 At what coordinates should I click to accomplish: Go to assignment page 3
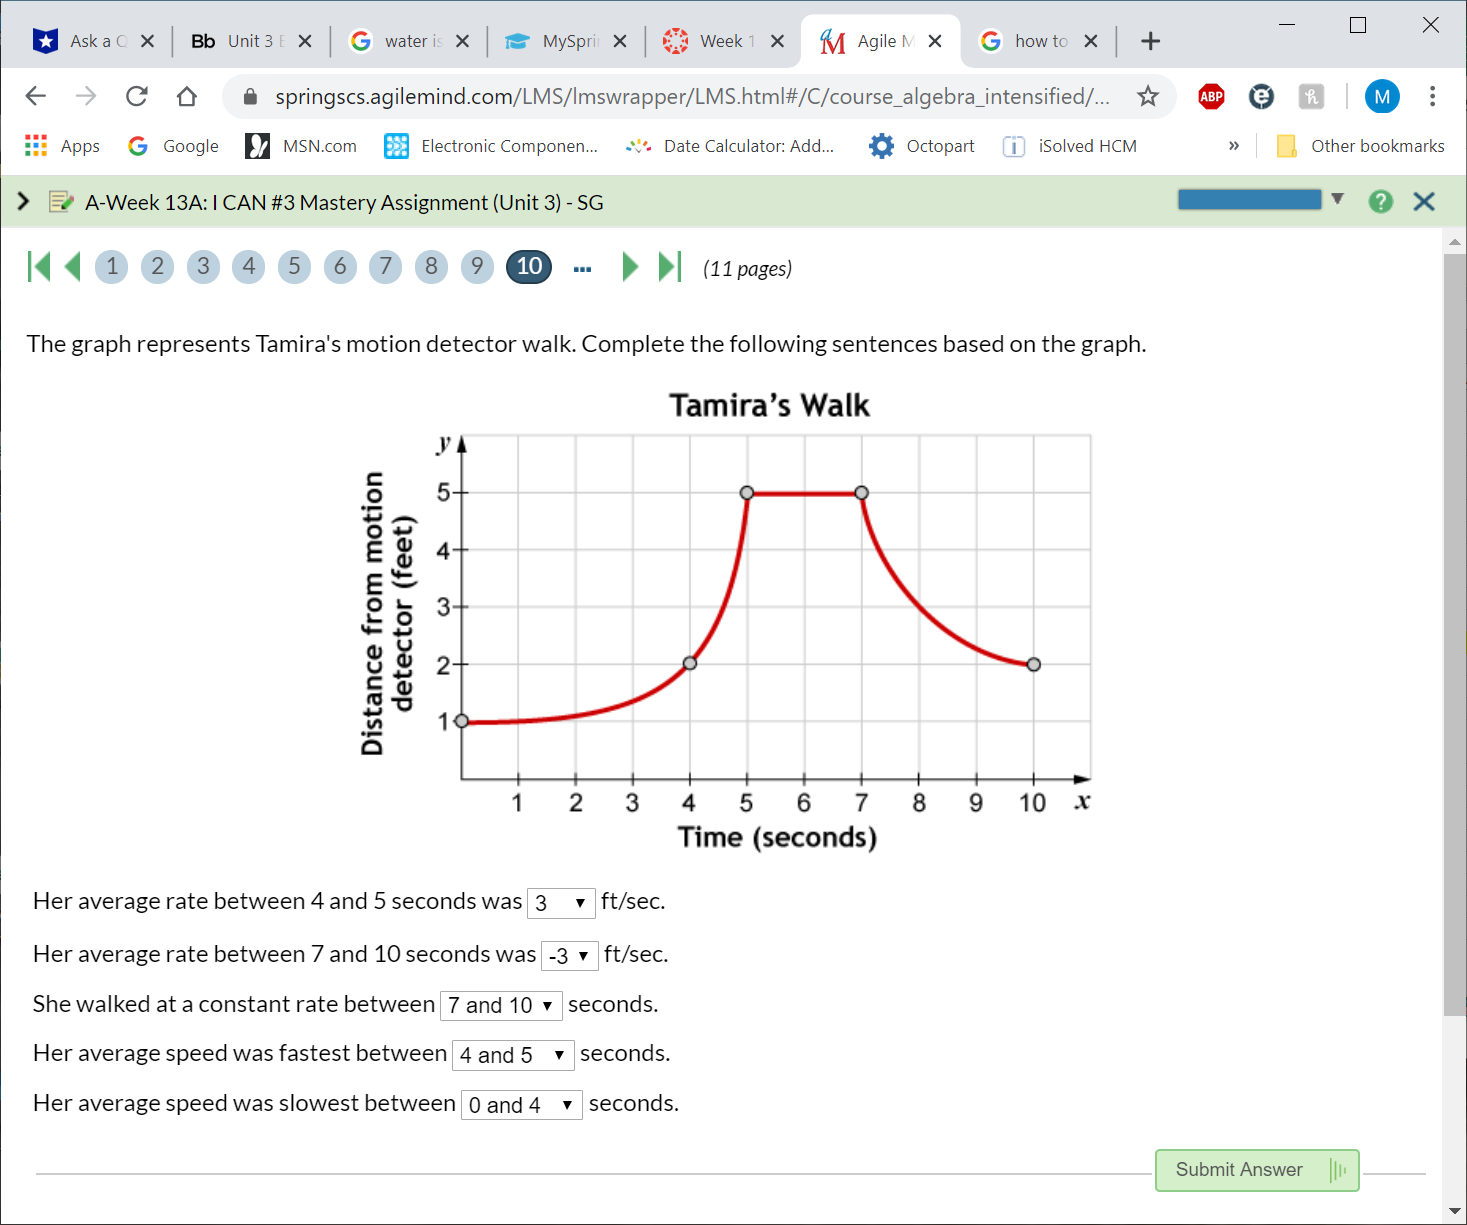[203, 266]
